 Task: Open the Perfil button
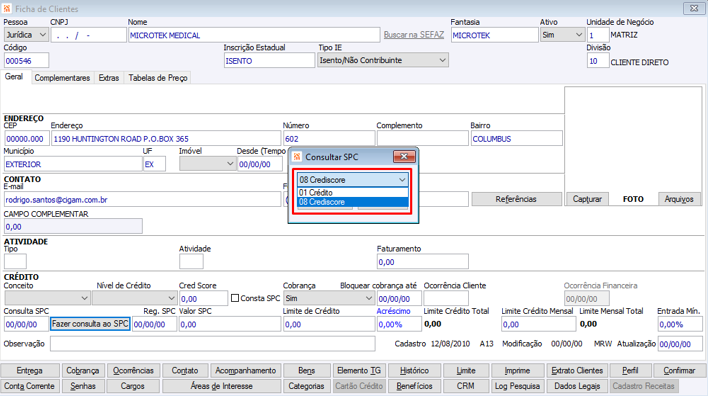(630, 371)
